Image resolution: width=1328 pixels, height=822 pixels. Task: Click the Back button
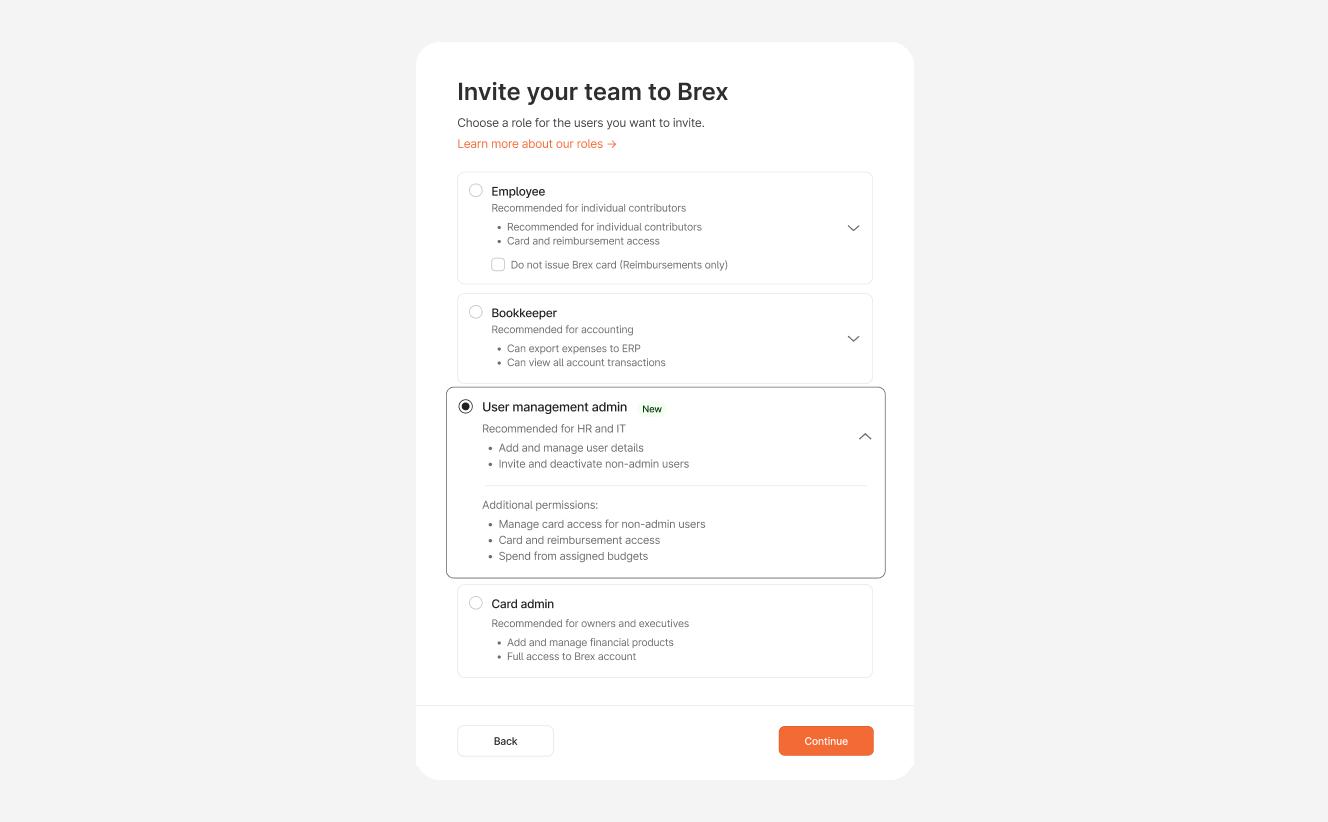[x=505, y=741]
